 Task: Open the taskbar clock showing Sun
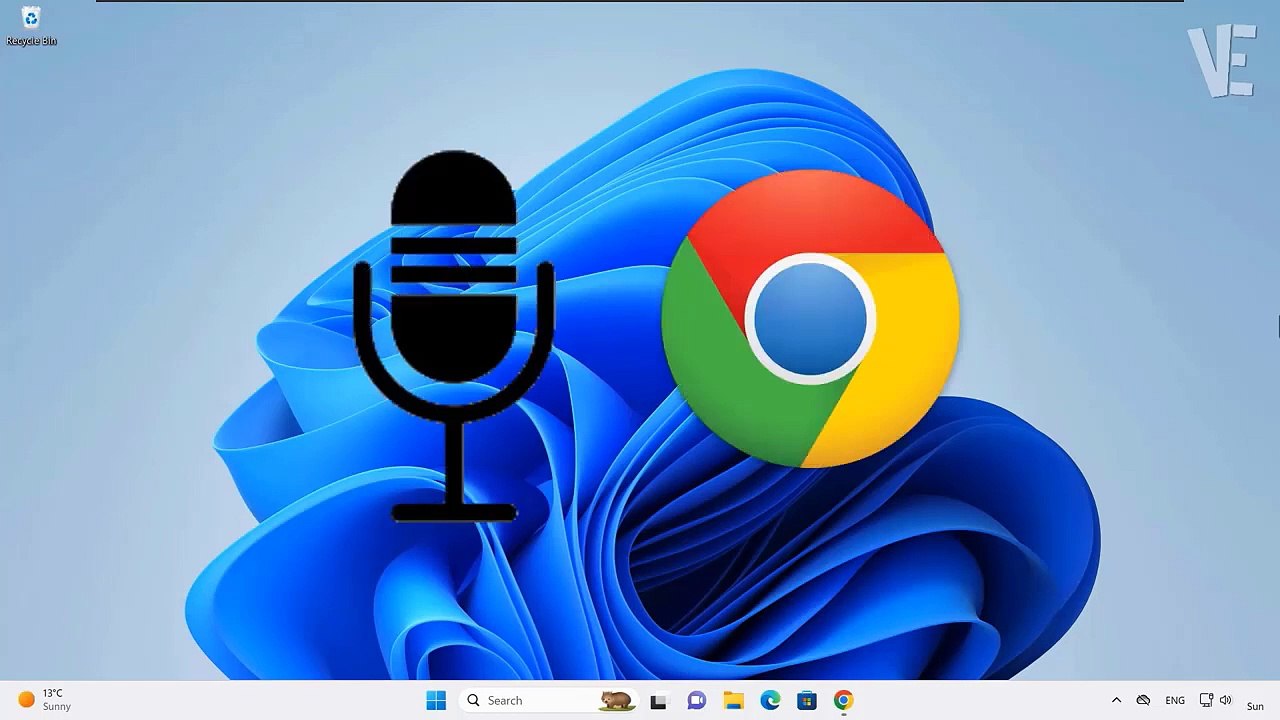[x=1255, y=706]
